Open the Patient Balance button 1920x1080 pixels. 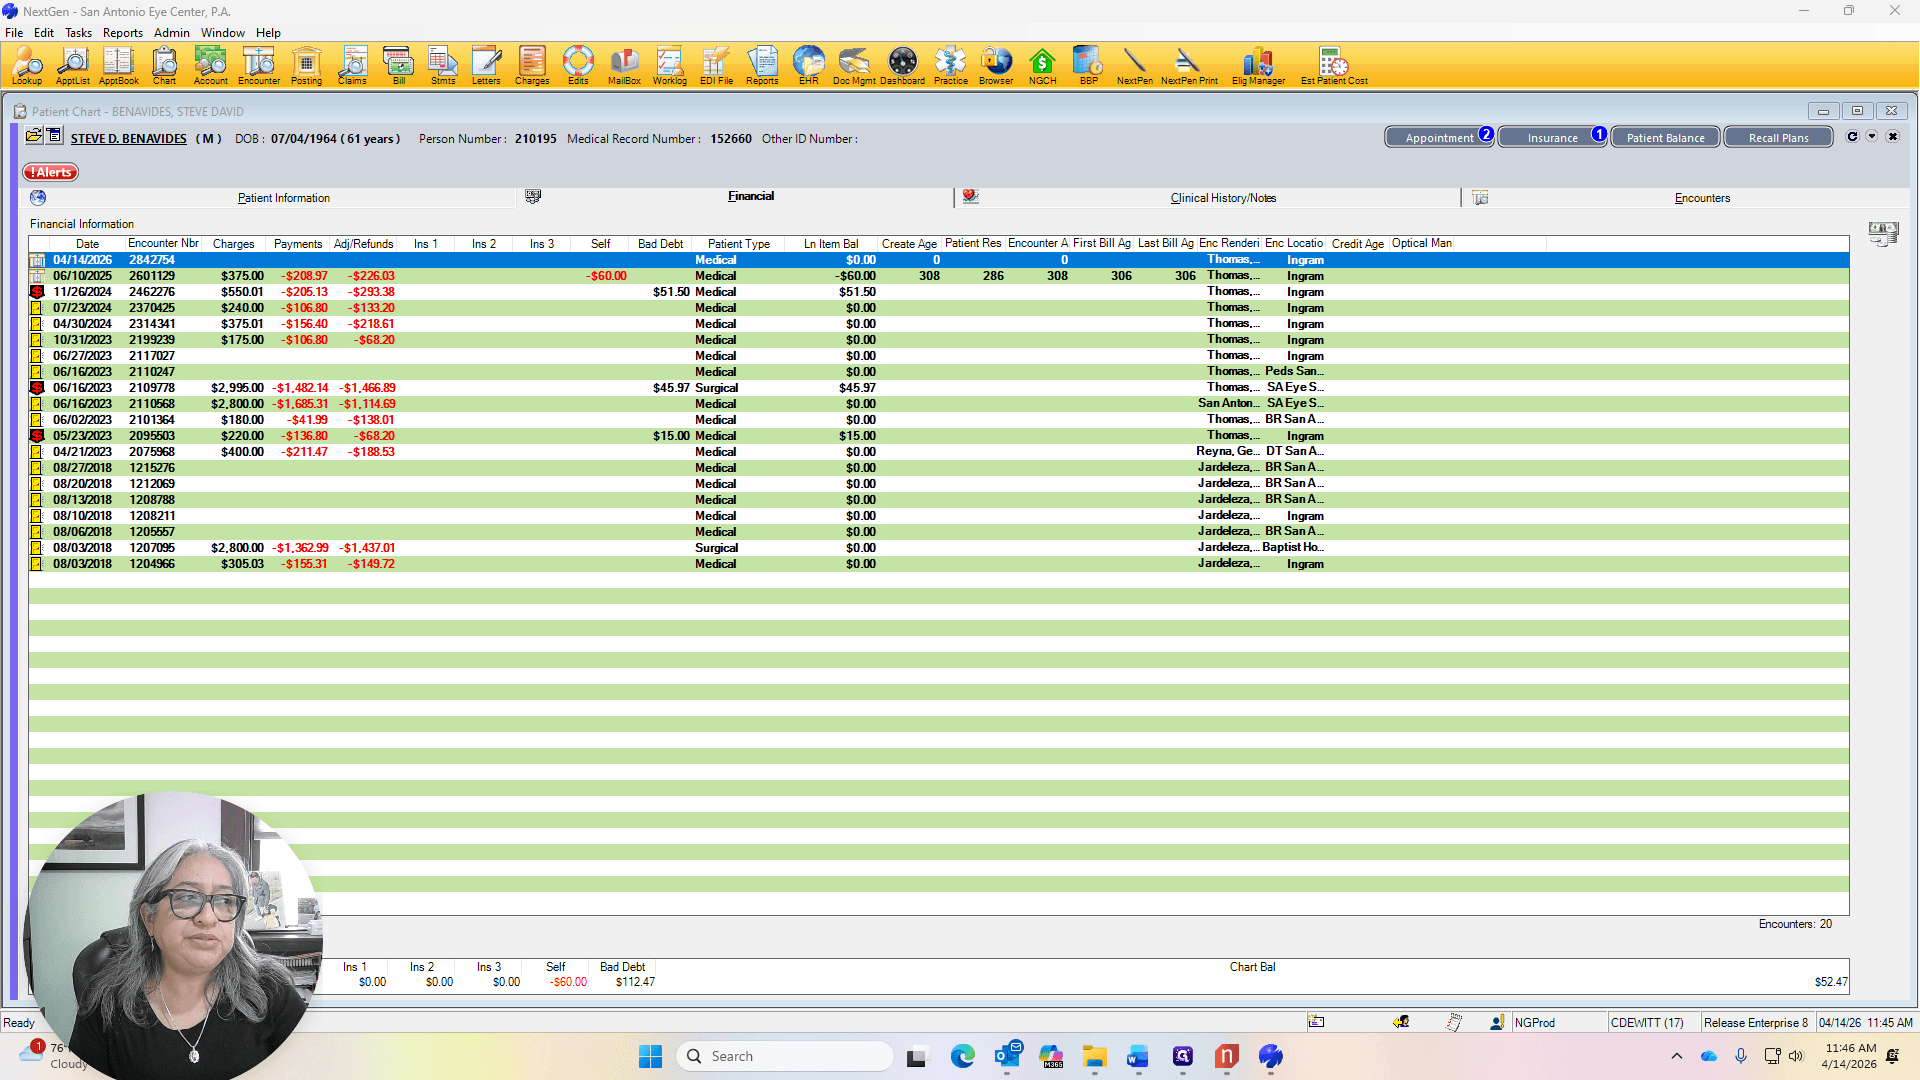point(1665,138)
